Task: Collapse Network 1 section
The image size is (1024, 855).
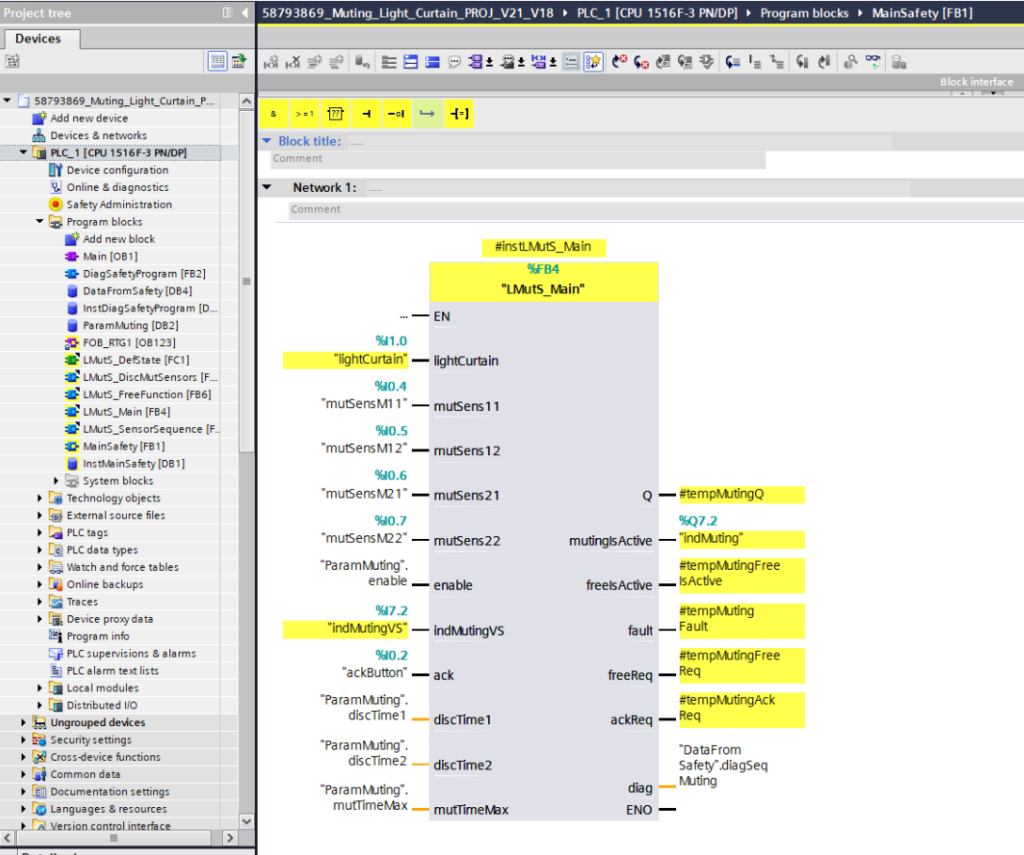Action: (266, 187)
